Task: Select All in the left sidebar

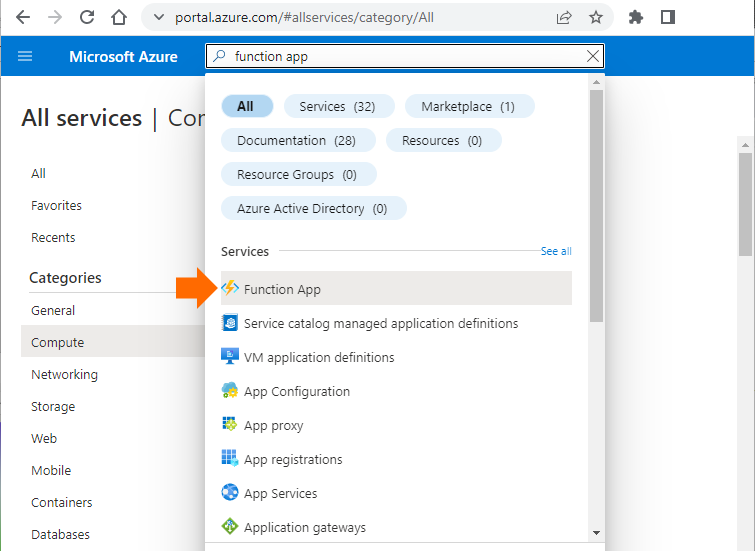Action: click(x=38, y=173)
